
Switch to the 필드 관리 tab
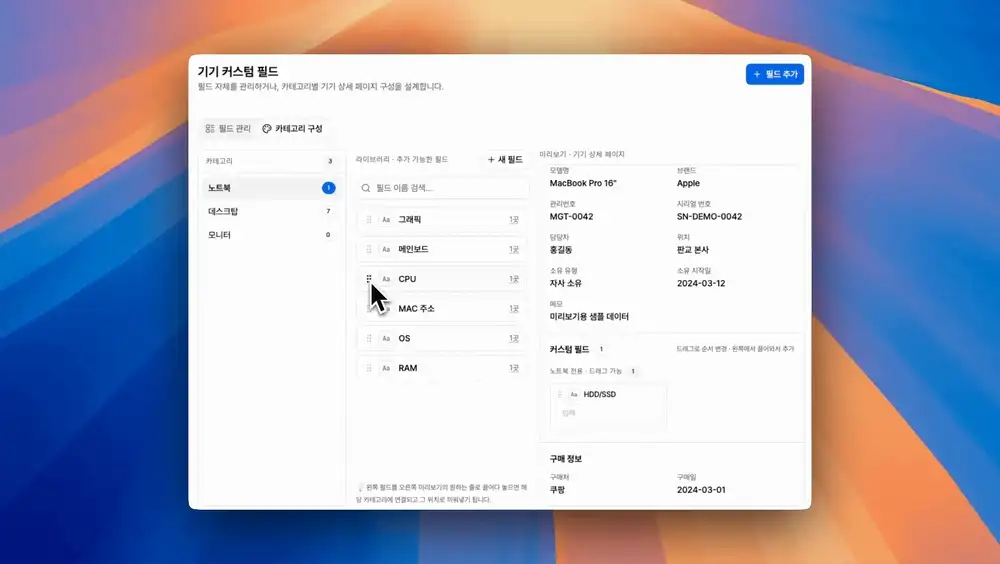pyautogui.click(x=228, y=128)
